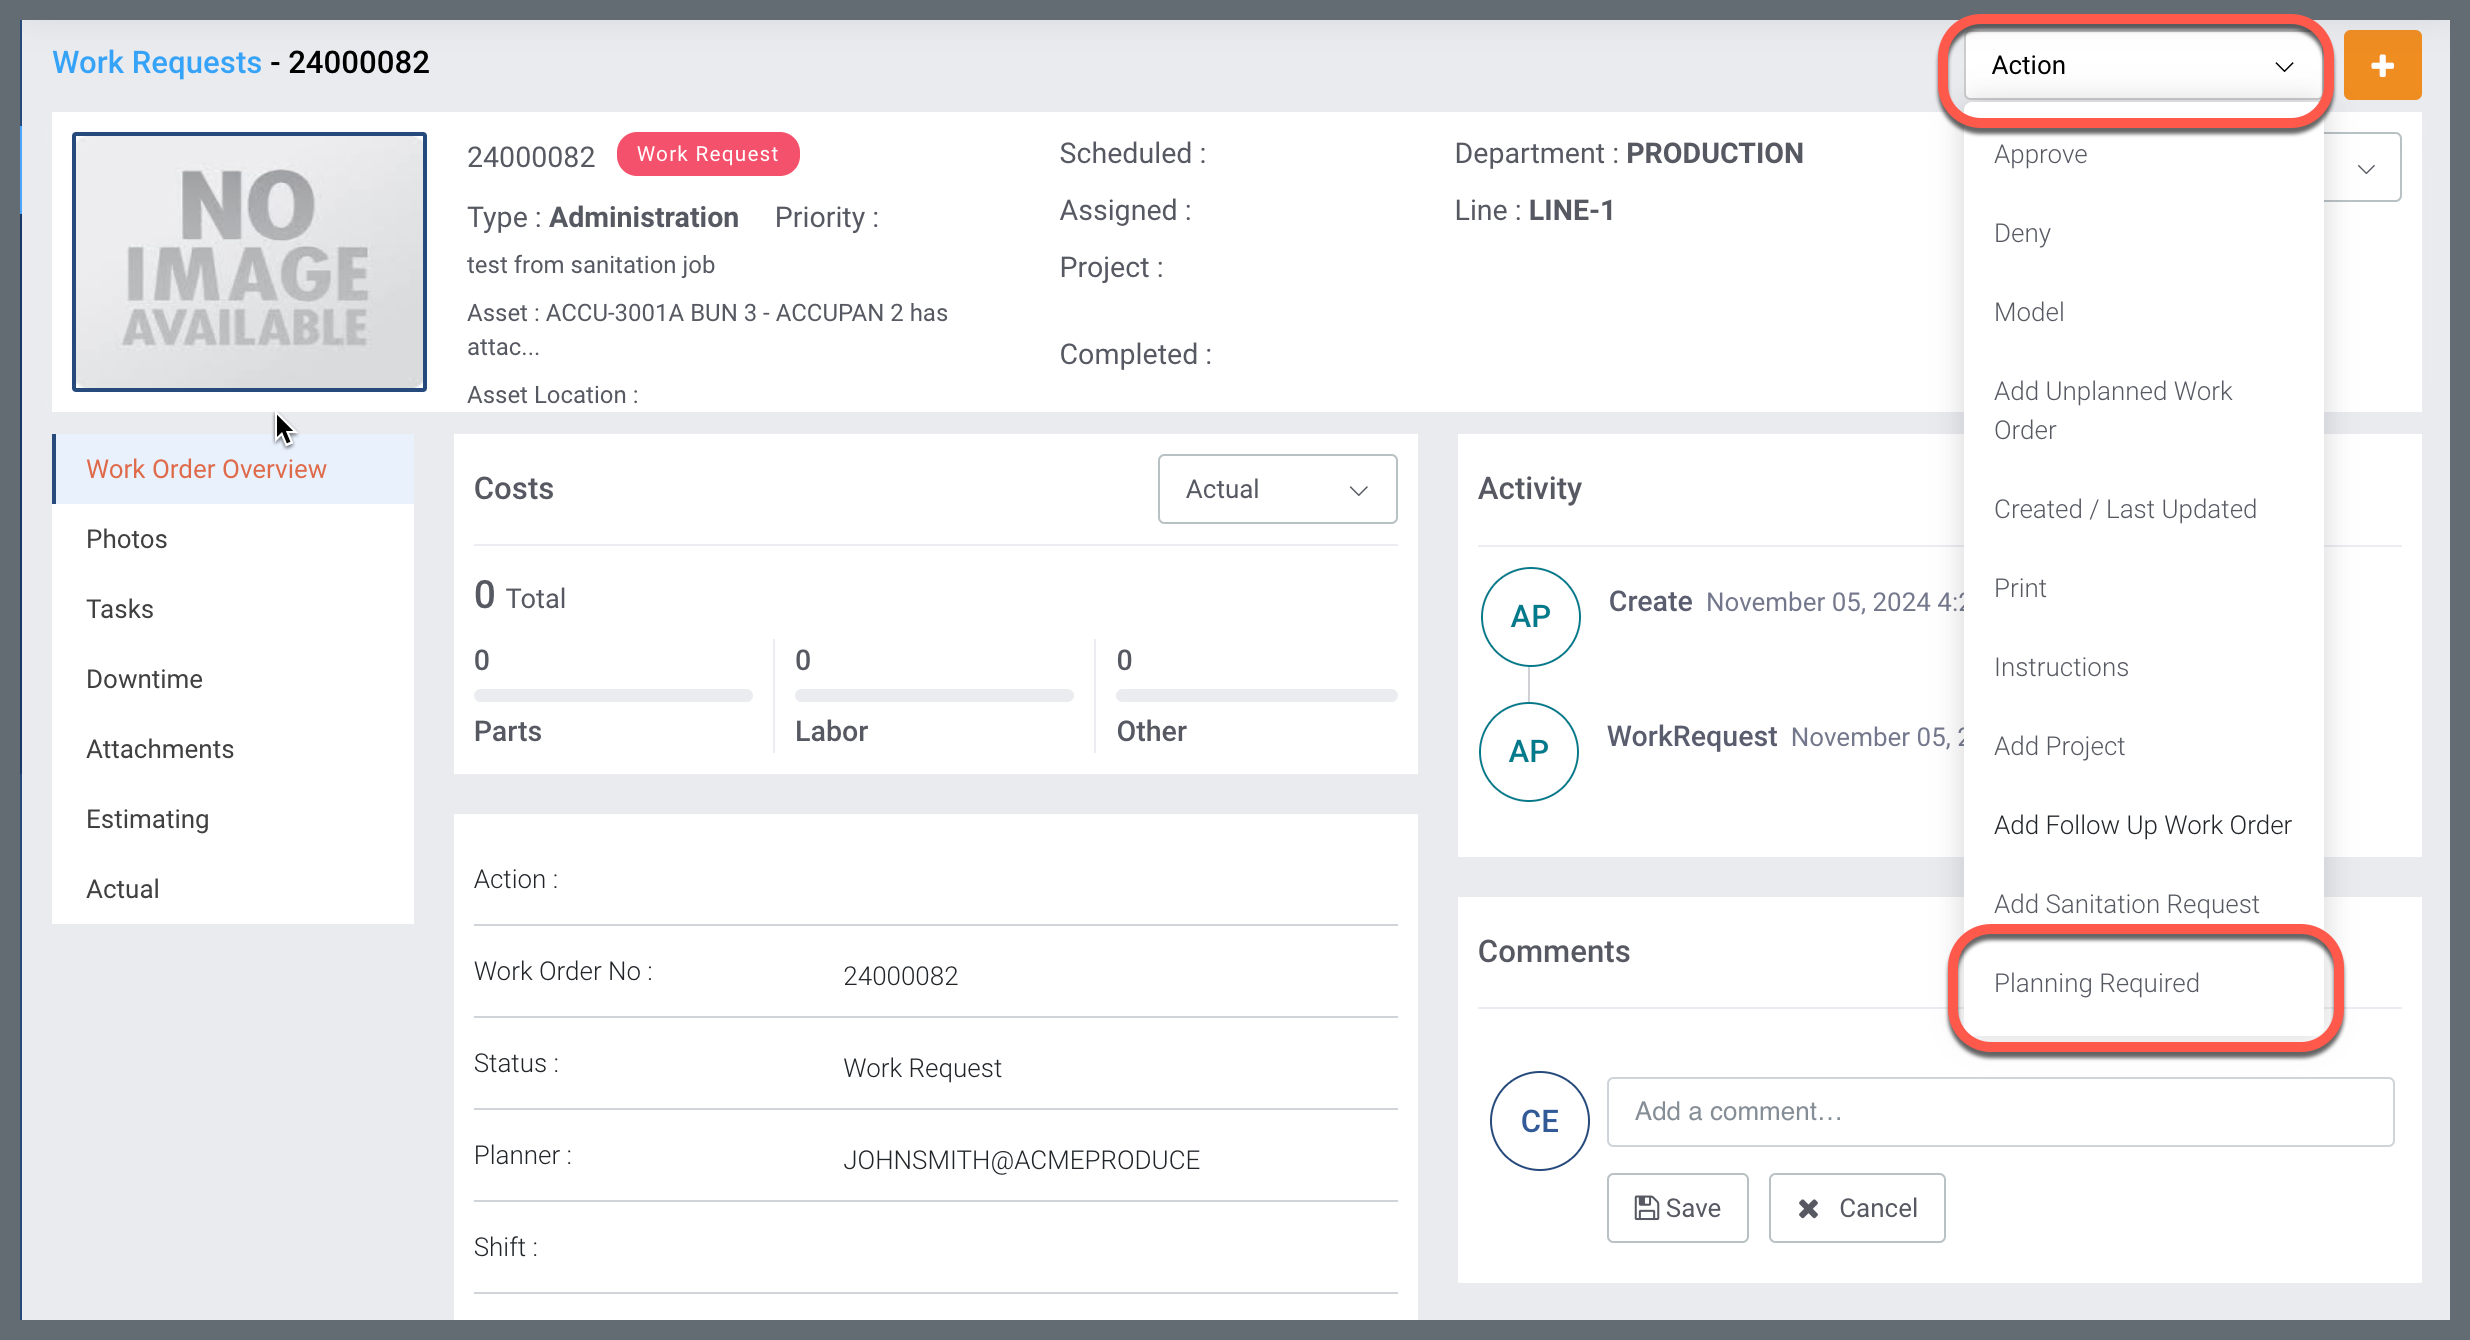Image resolution: width=2470 pixels, height=1340 pixels.
Task: Click the No Image Available thumbnail
Action: [x=249, y=261]
